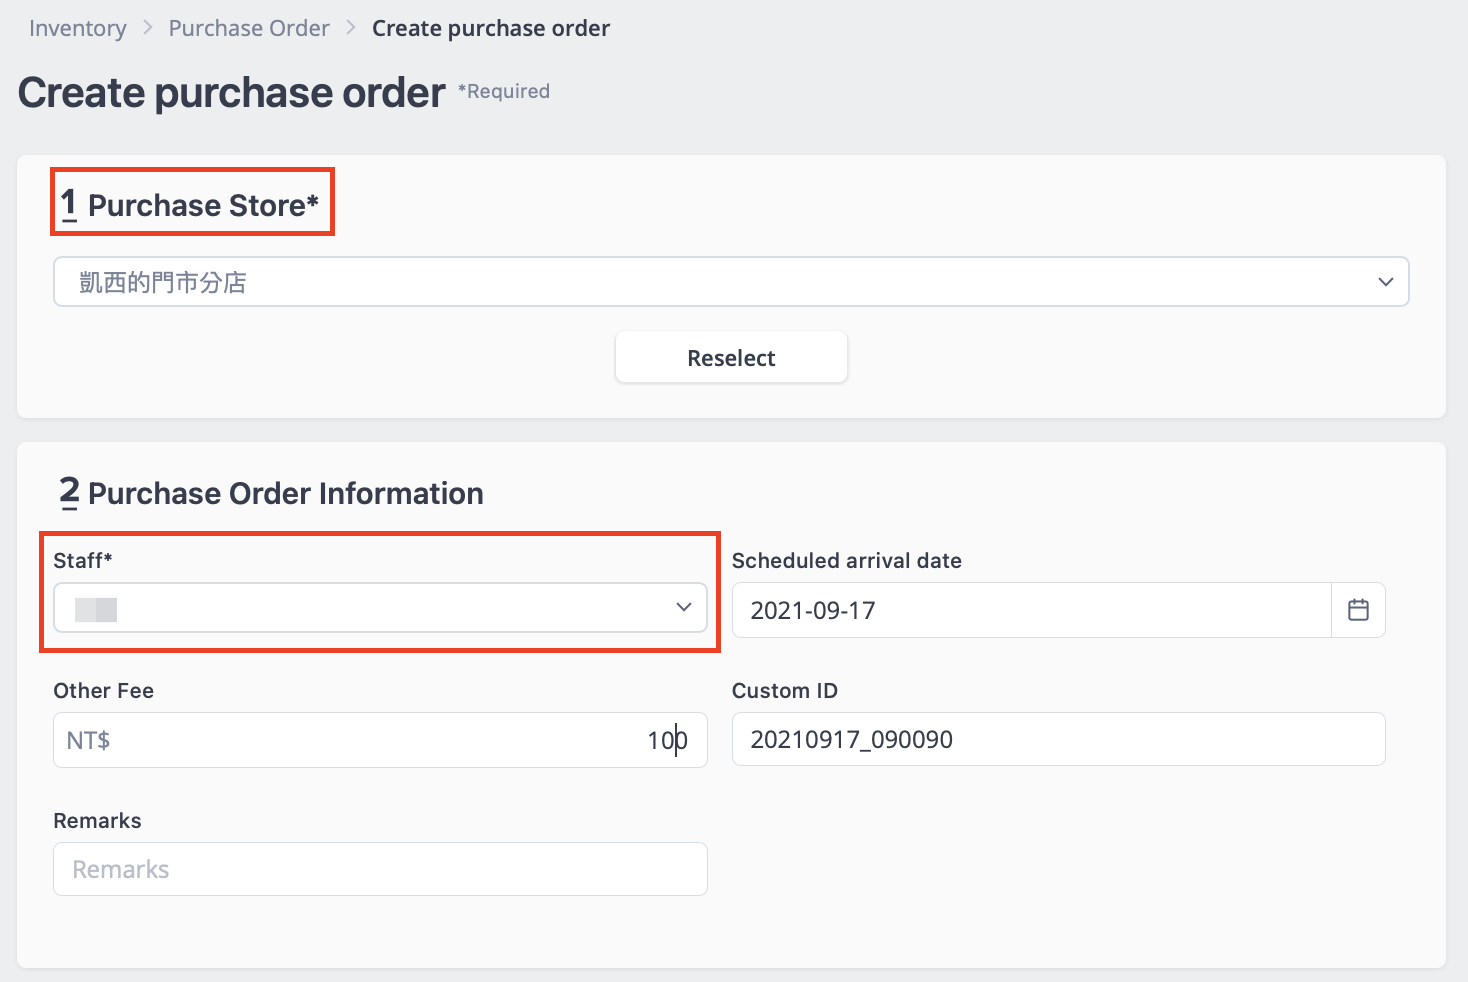Navigate to Purchase Order breadcrumb link

click(x=249, y=28)
